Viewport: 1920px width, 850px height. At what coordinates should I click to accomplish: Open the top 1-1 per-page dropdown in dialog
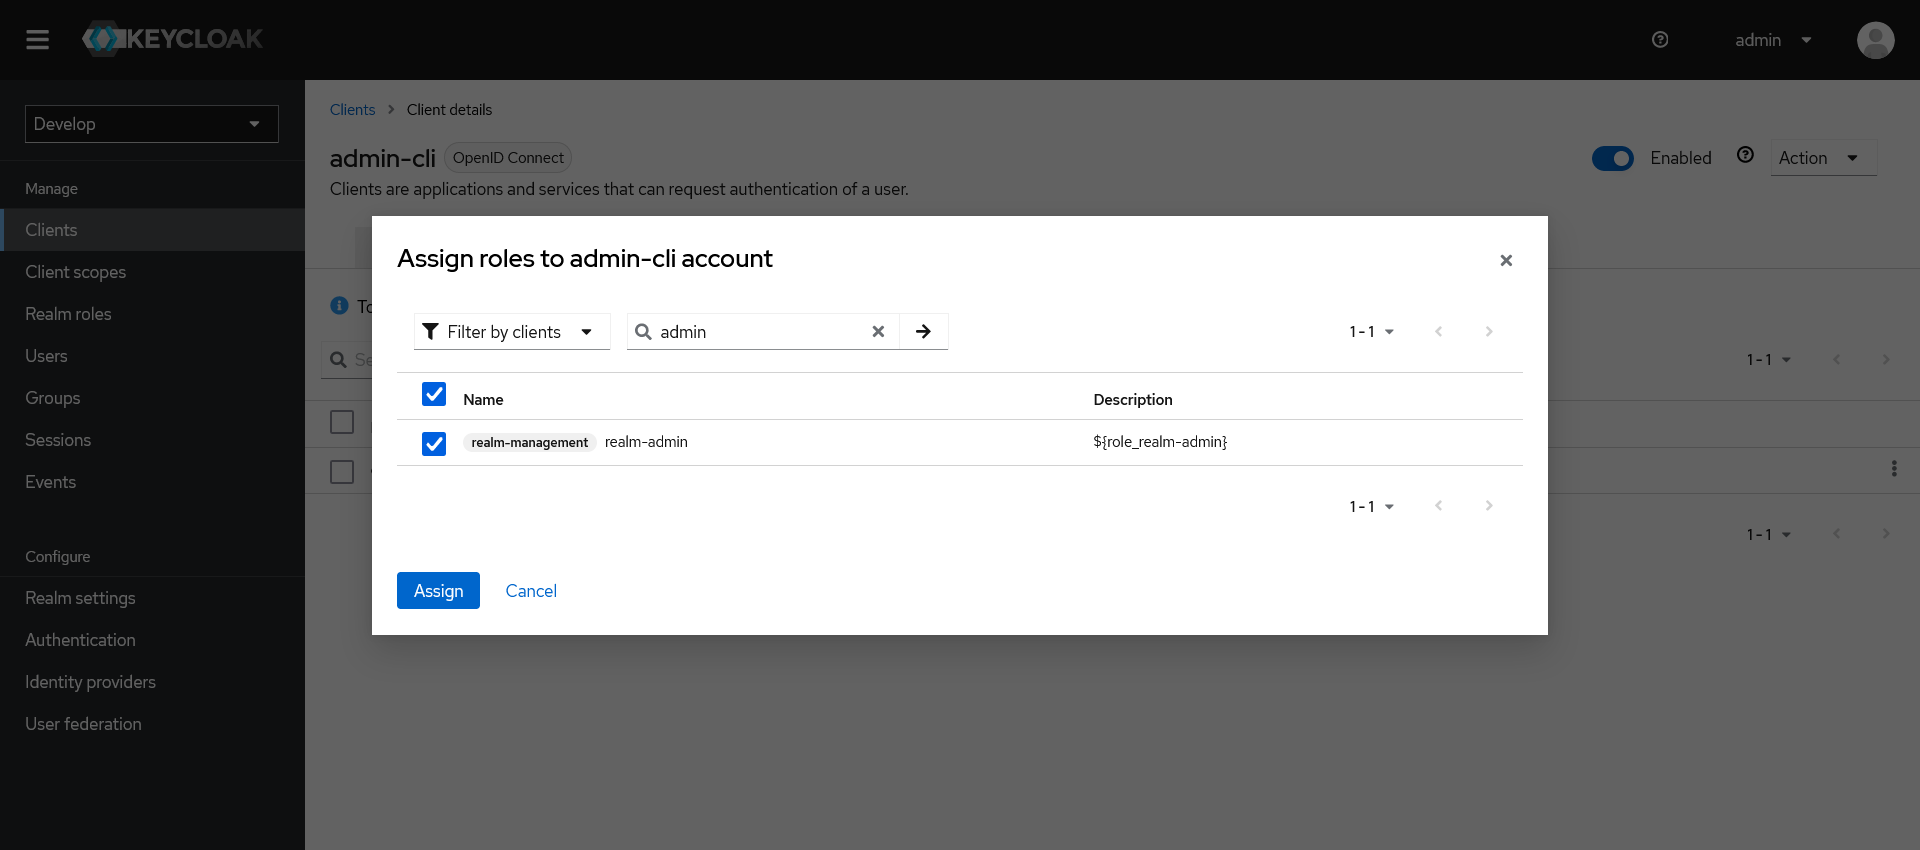(1371, 332)
